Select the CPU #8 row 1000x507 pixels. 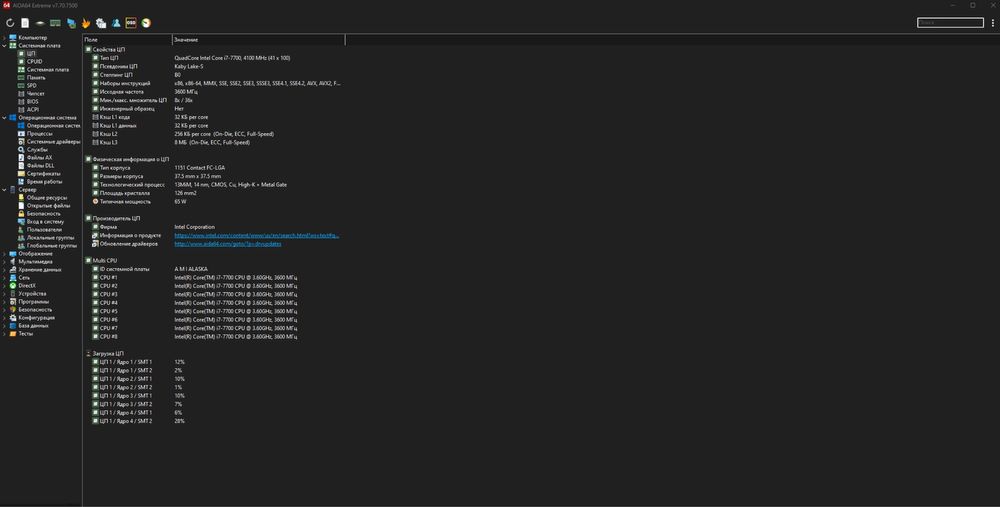point(214,337)
